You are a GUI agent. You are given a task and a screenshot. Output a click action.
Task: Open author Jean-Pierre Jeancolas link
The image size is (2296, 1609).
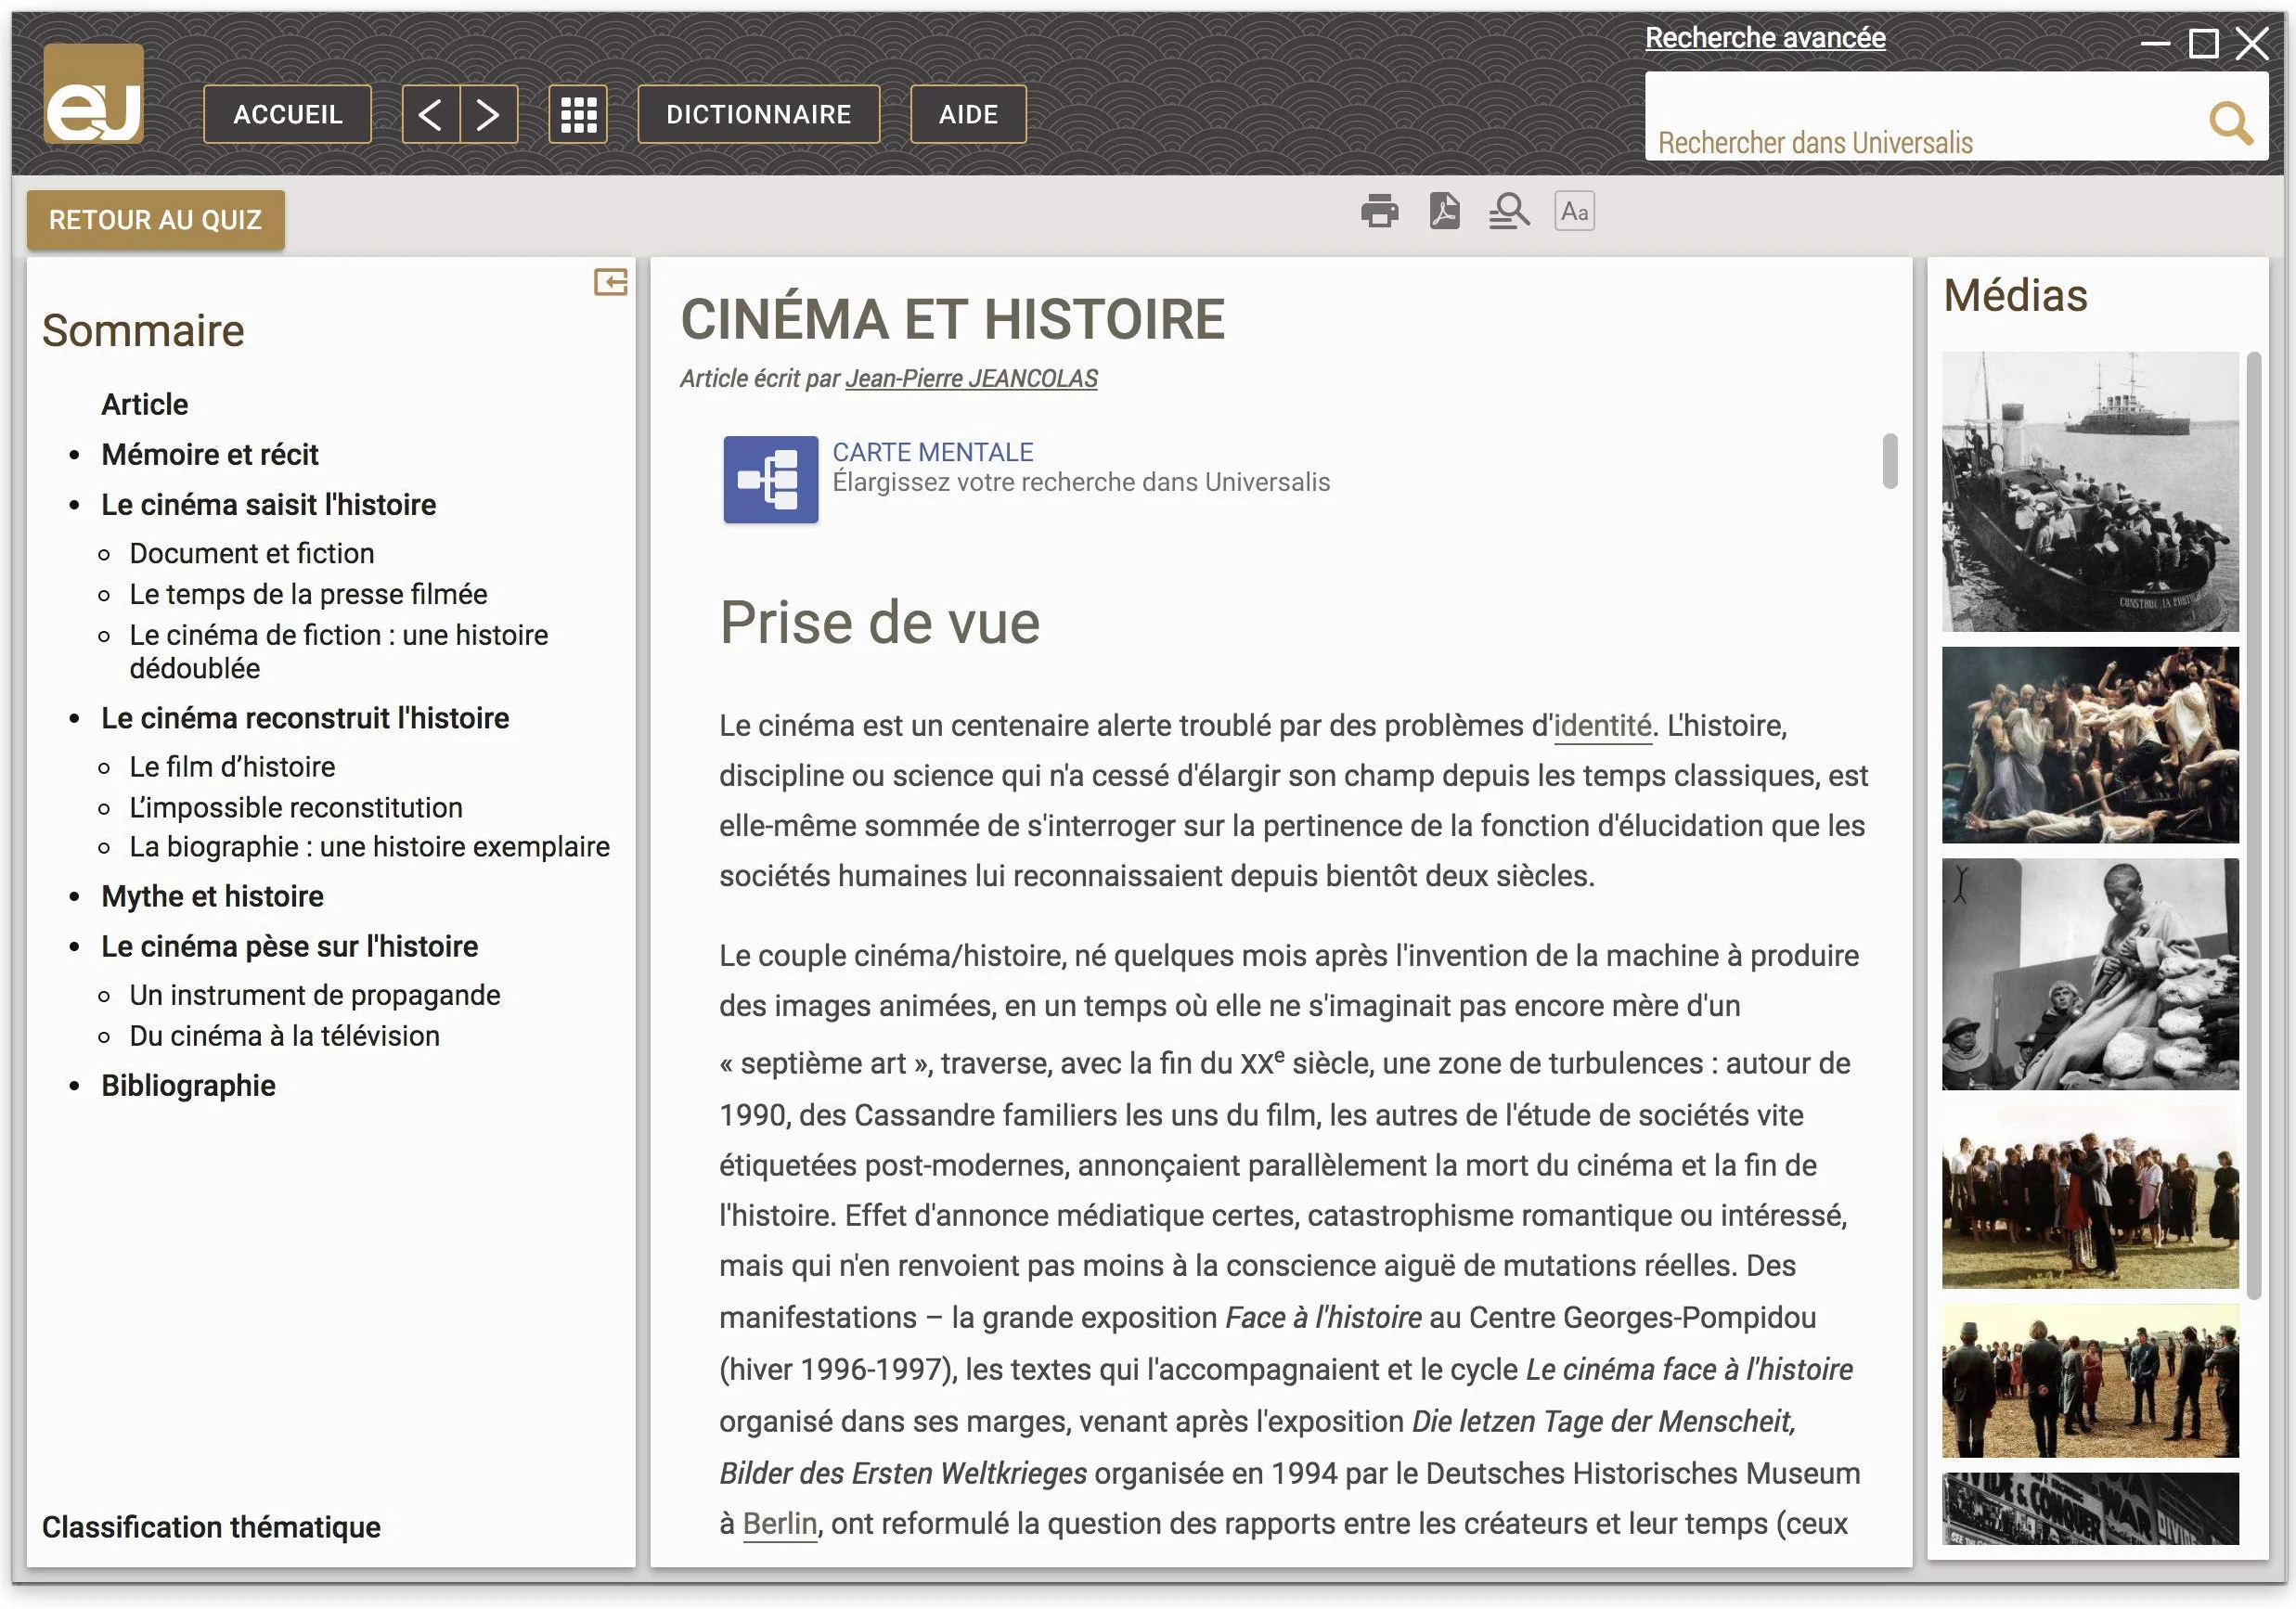(971, 378)
